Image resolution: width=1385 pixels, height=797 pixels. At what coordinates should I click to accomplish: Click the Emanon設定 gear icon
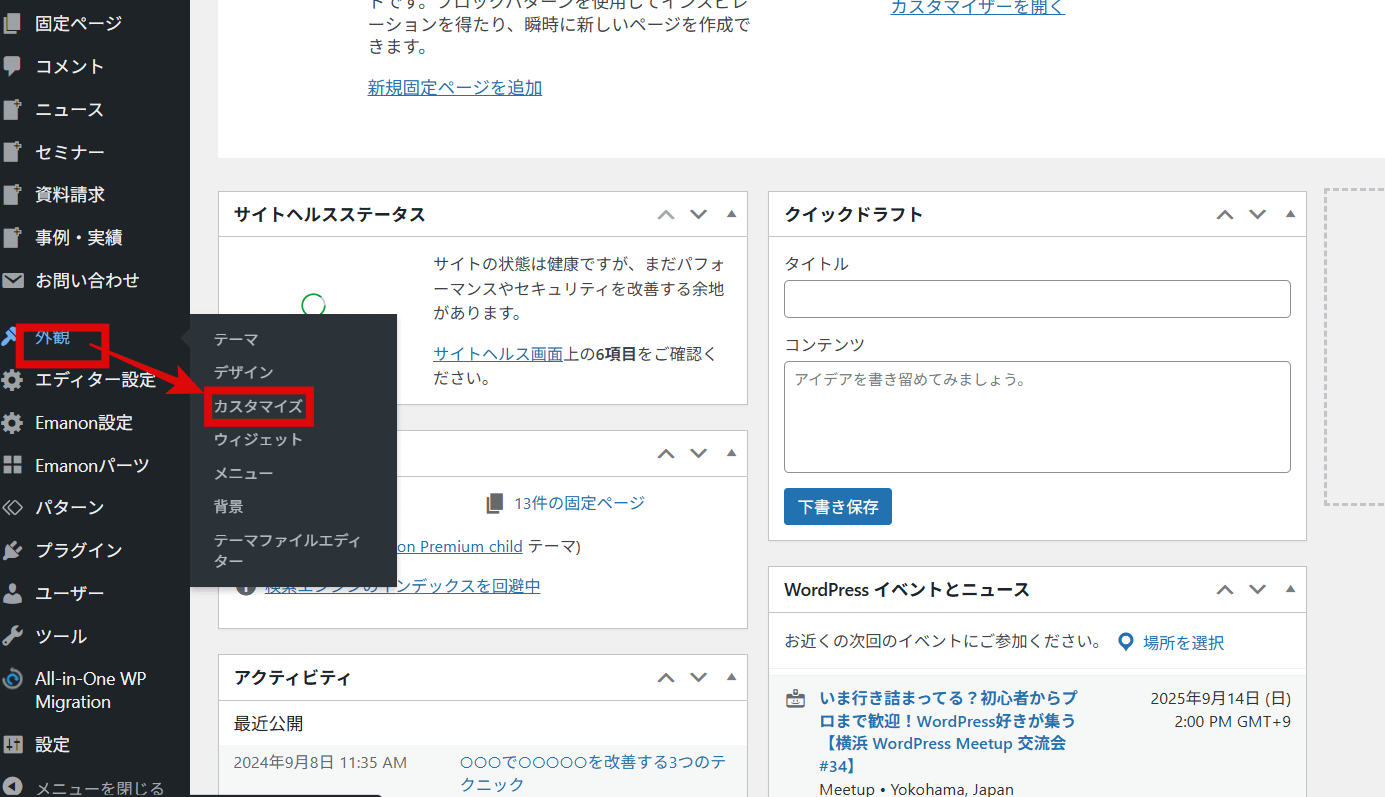(x=13, y=423)
